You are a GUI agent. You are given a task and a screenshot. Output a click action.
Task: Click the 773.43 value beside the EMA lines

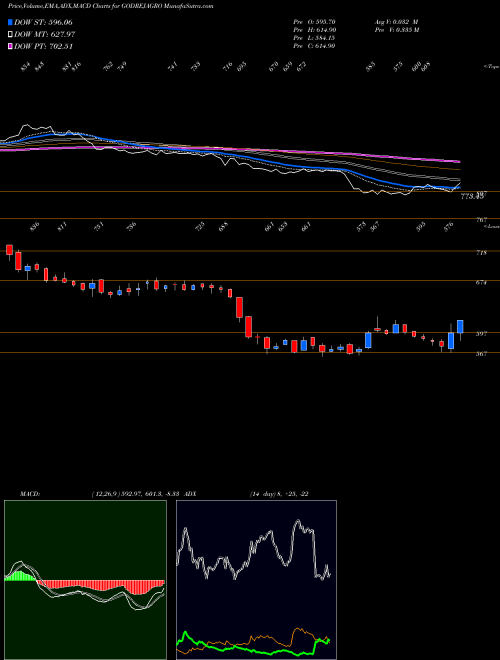click(x=473, y=196)
